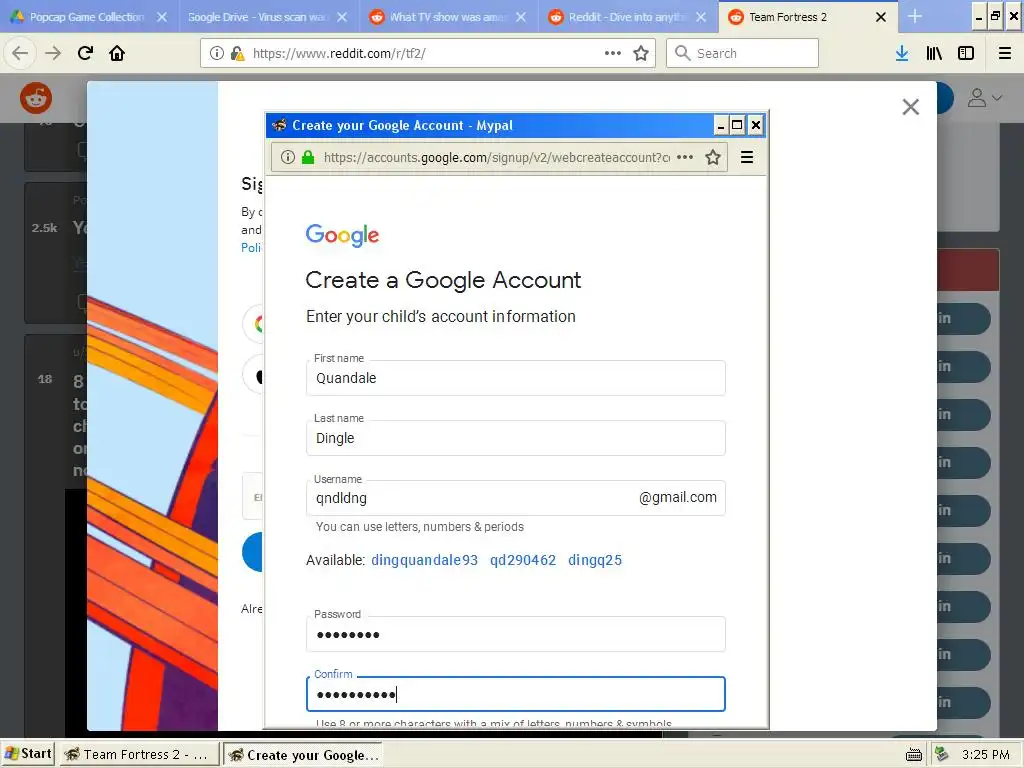Choose suggested username dingquandale93
Image resolution: width=1024 pixels, height=768 pixels.
(x=424, y=560)
